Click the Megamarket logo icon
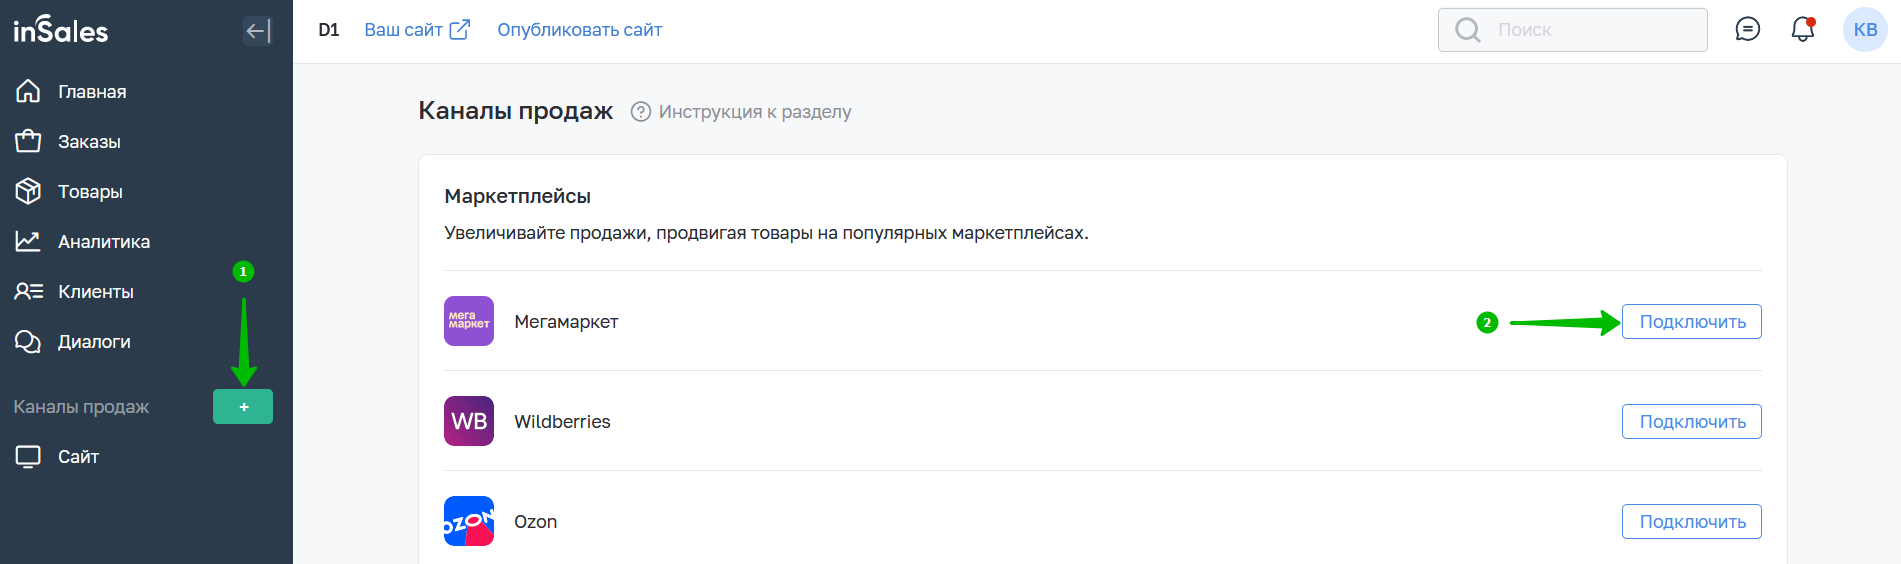1901x564 pixels. pos(469,321)
